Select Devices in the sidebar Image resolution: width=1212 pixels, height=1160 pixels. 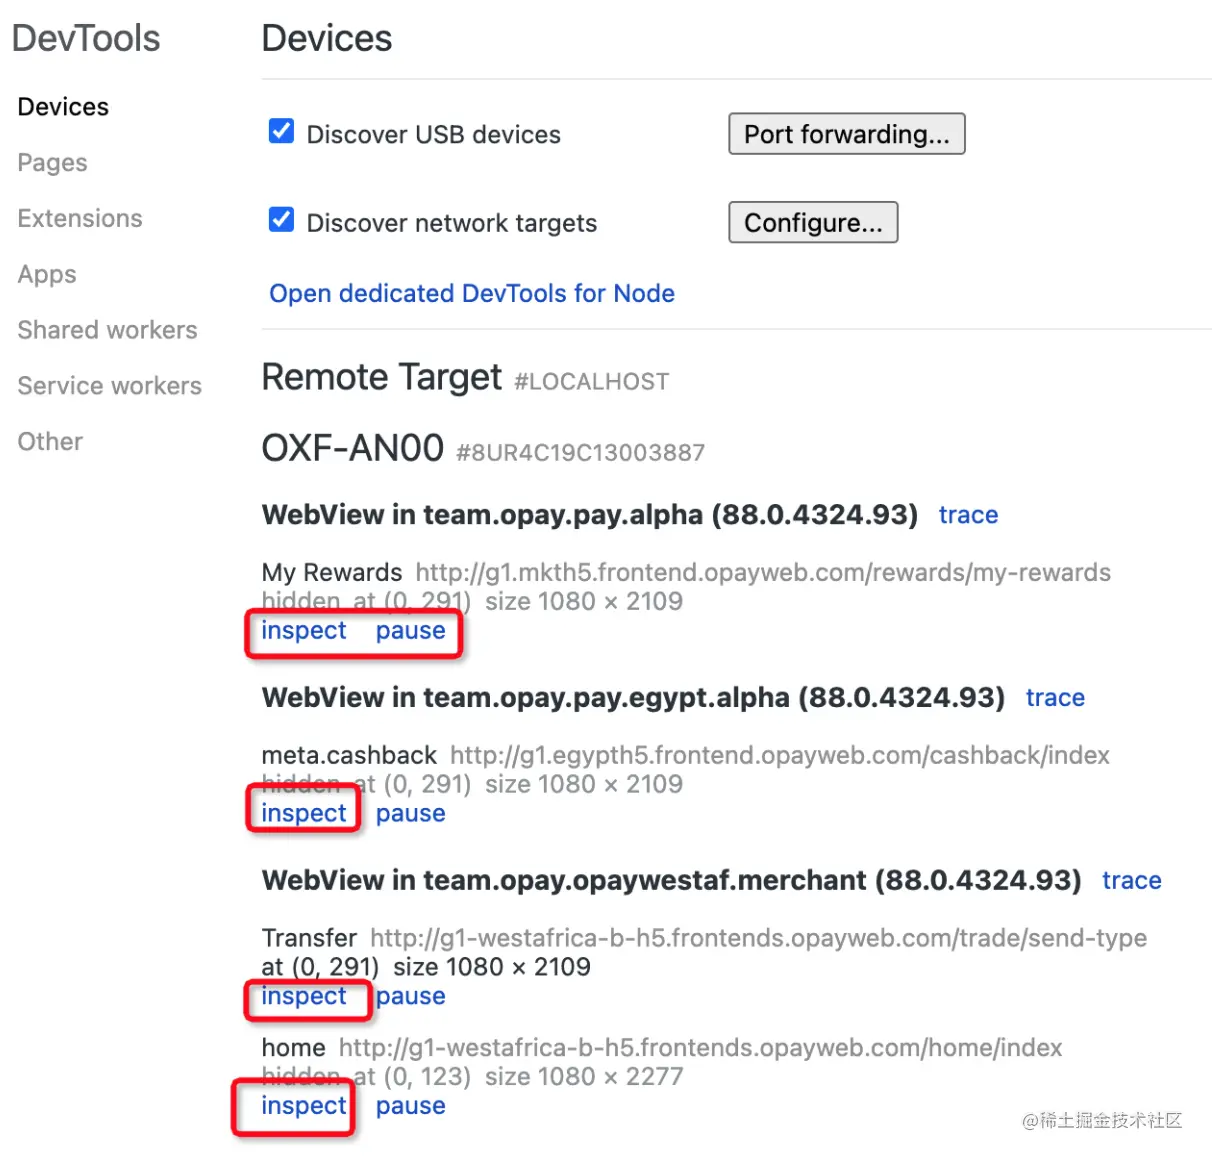63,107
